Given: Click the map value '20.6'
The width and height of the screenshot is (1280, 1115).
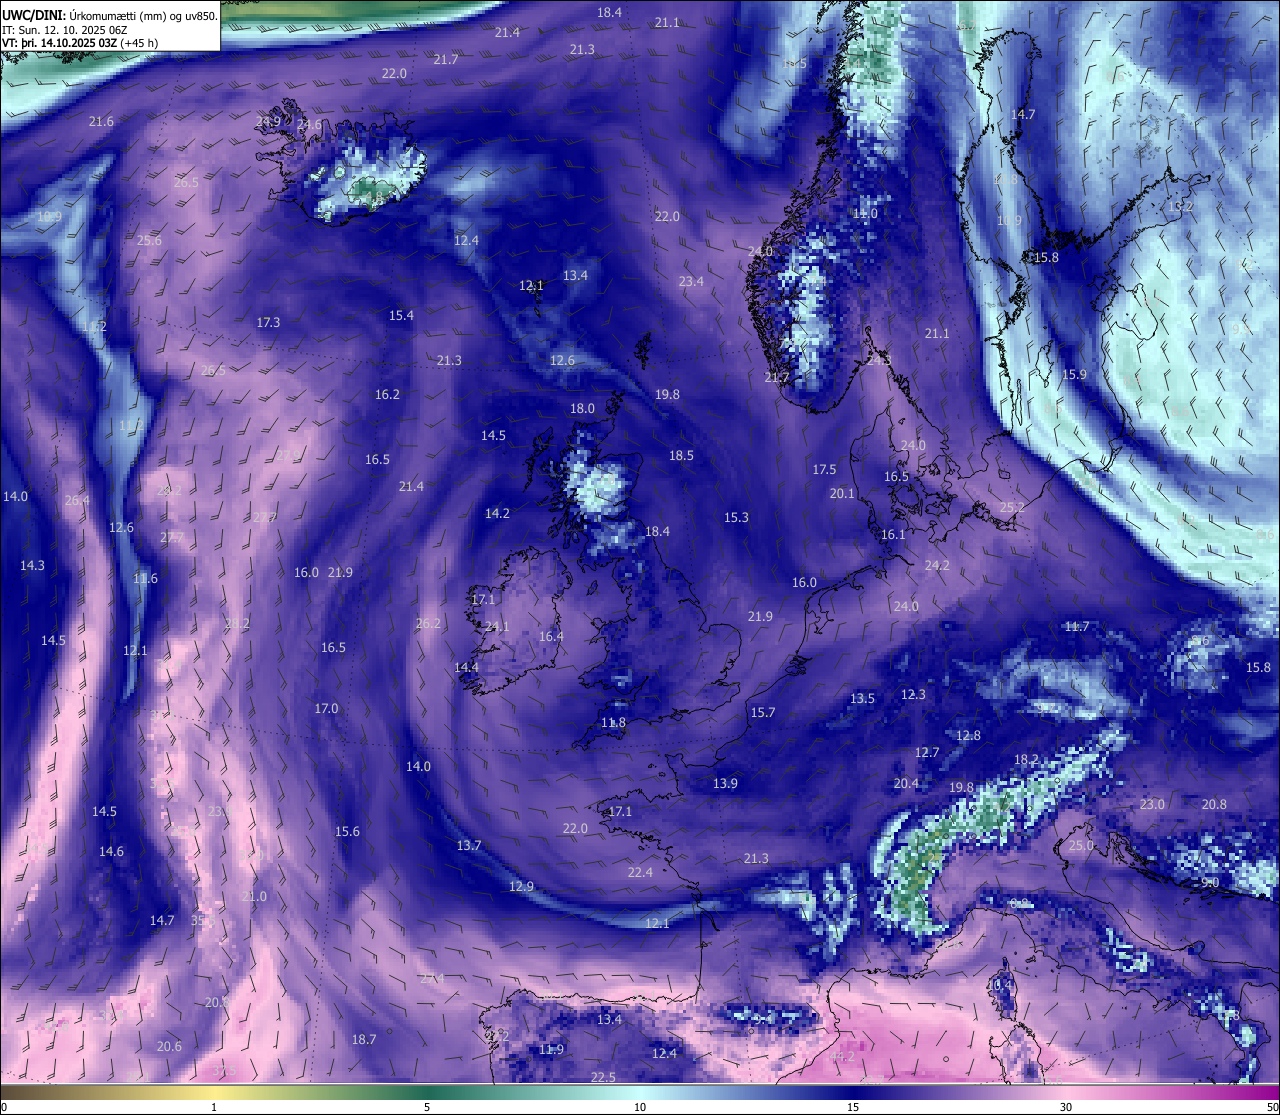Looking at the screenshot, I should [x=169, y=1047].
